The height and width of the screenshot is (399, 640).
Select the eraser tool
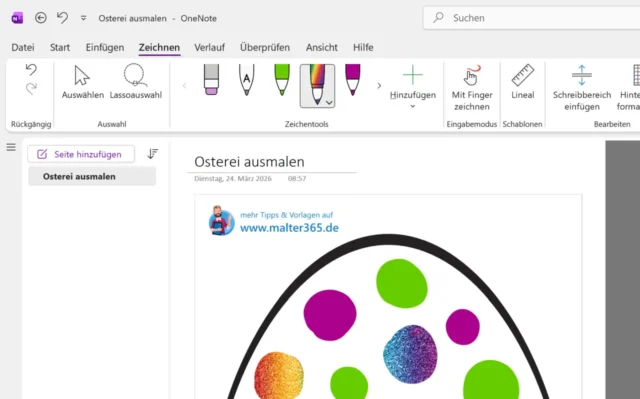pos(211,80)
